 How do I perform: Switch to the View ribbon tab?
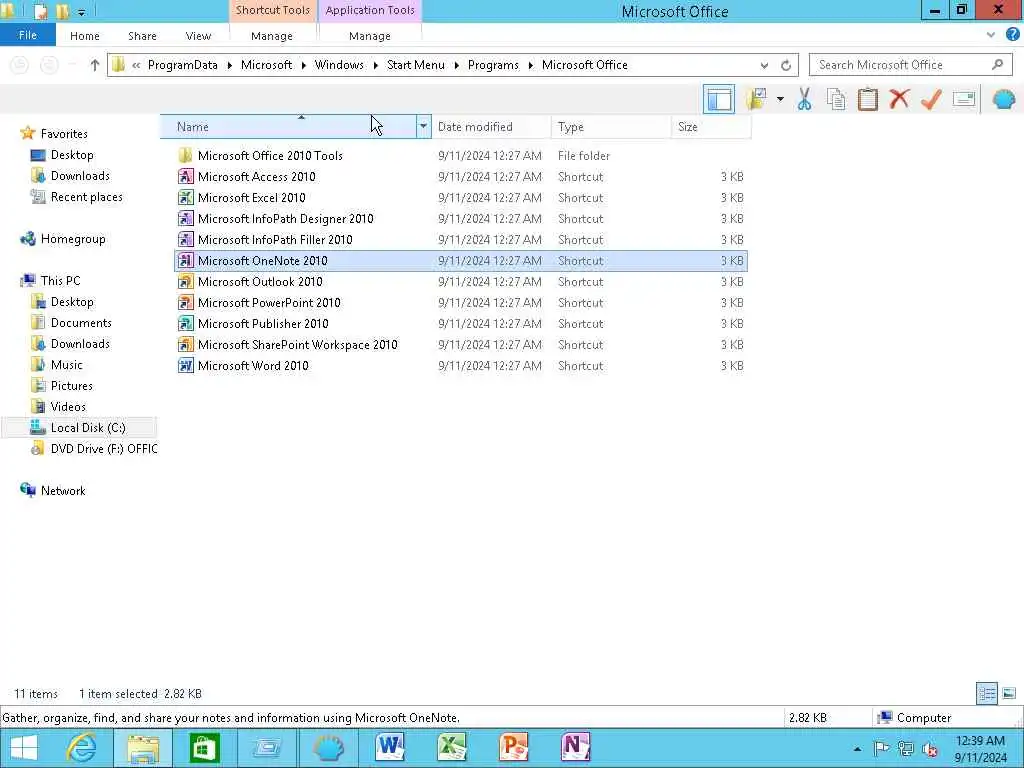click(x=199, y=36)
